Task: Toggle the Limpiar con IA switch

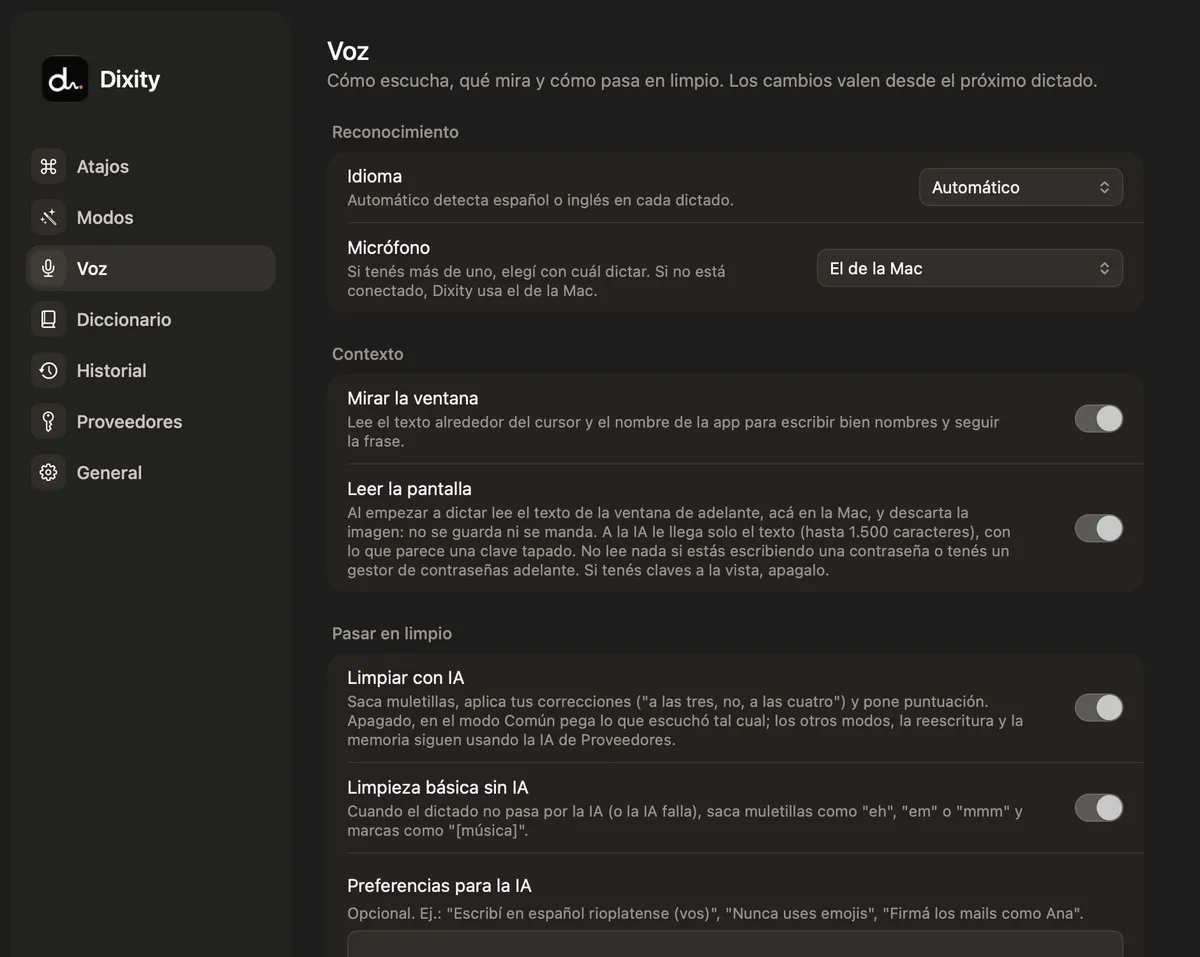Action: (1099, 708)
